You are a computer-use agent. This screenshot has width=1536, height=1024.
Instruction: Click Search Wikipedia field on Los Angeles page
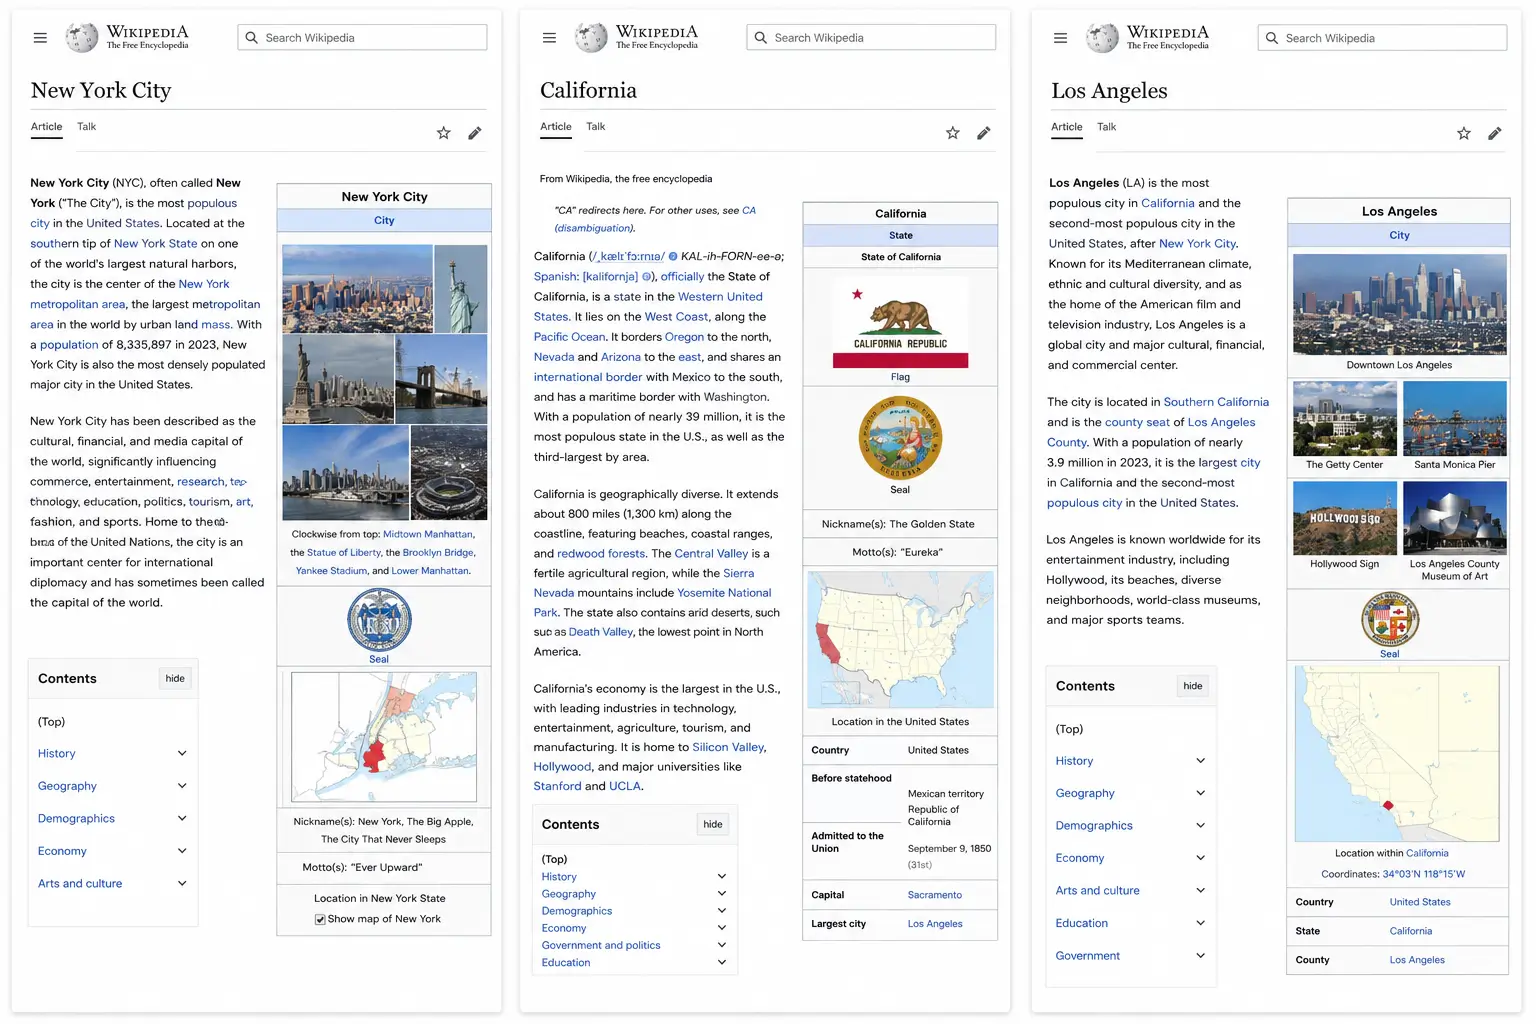[x=1382, y=38]
